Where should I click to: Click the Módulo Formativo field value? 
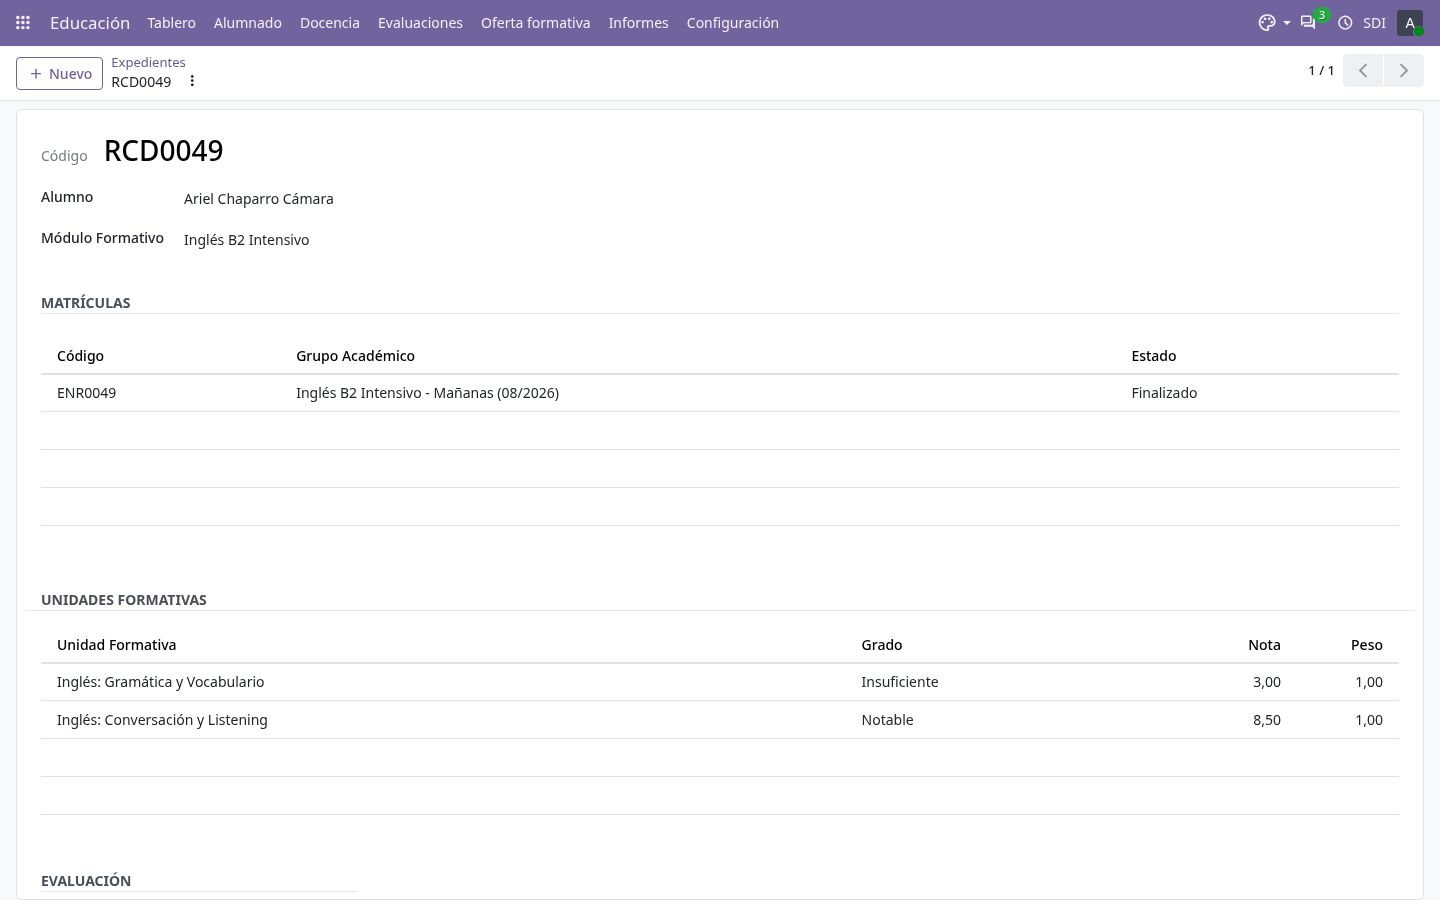click(x=246, y=240)
